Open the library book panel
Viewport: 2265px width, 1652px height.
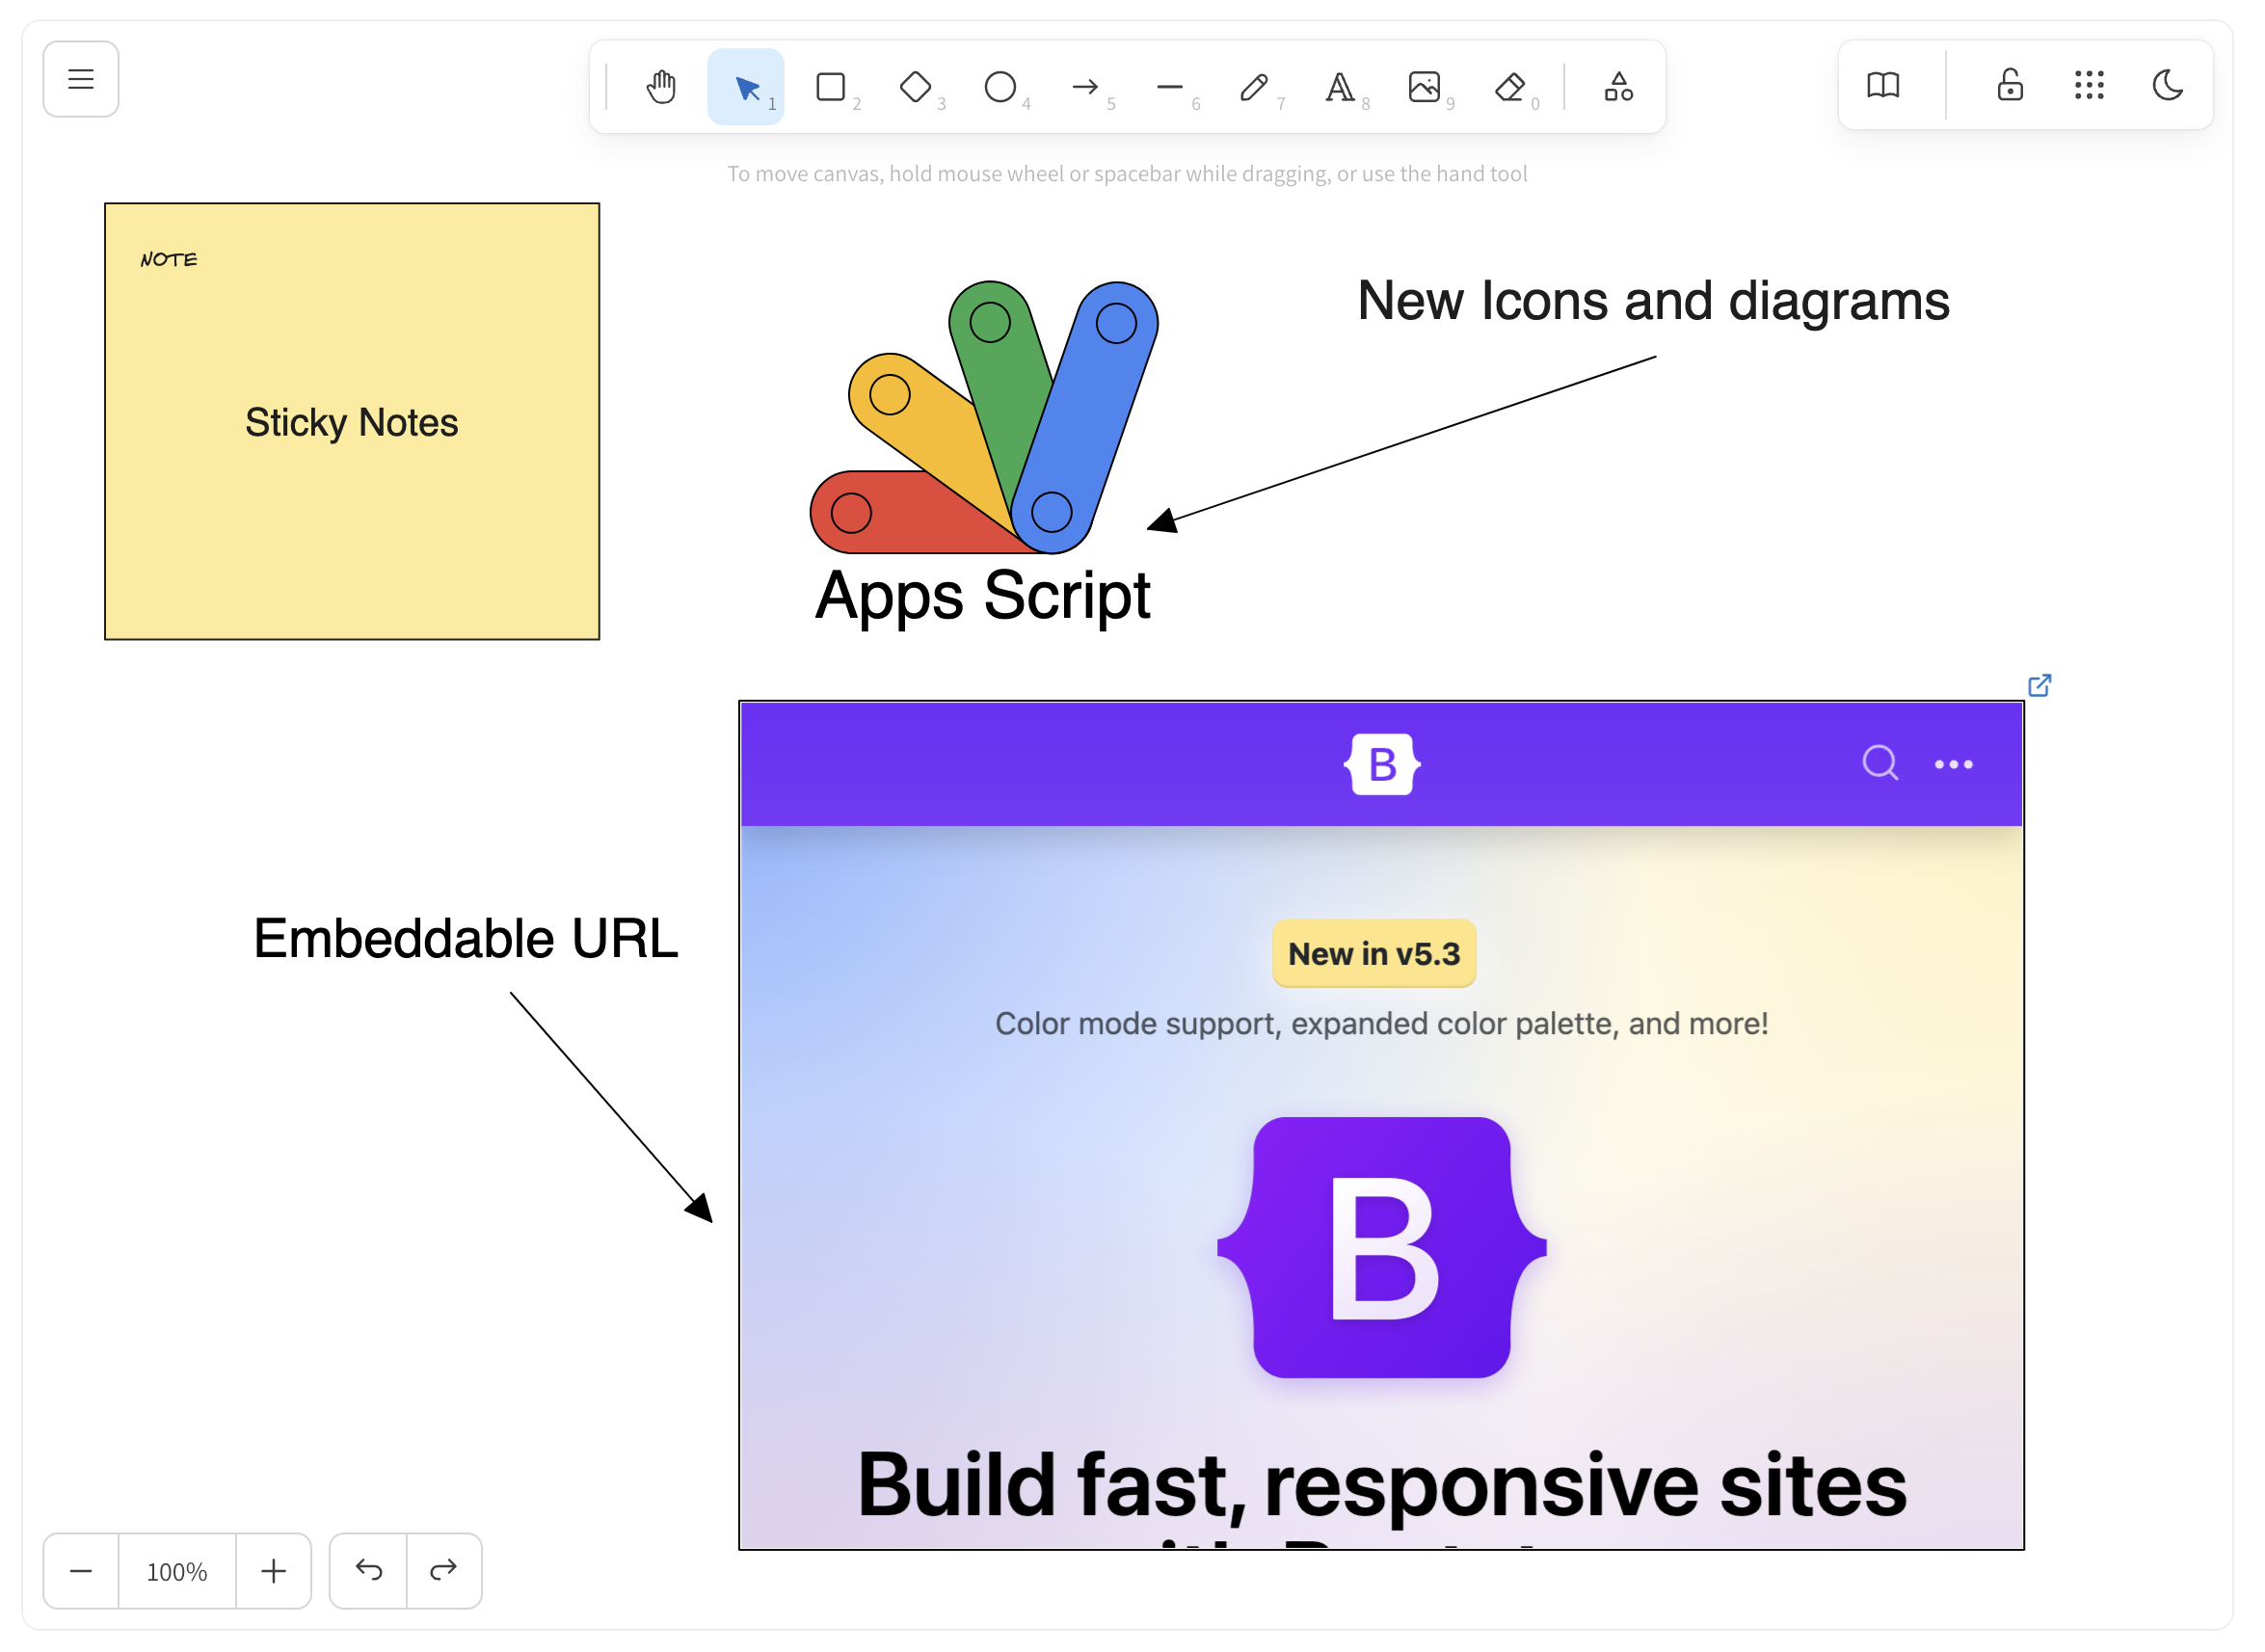tap(1884, 85)
